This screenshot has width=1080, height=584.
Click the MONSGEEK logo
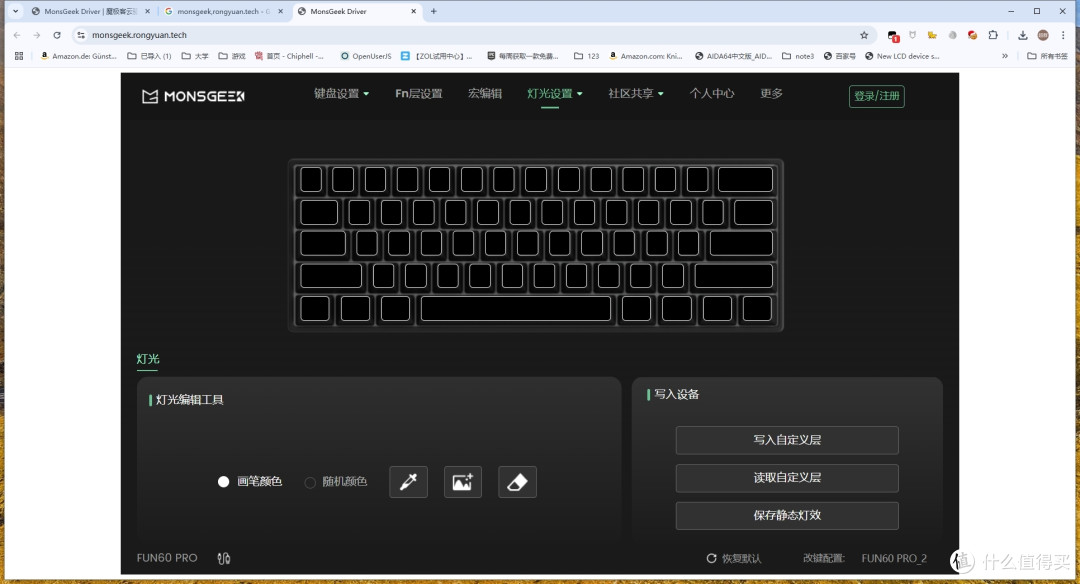point(193,96)
